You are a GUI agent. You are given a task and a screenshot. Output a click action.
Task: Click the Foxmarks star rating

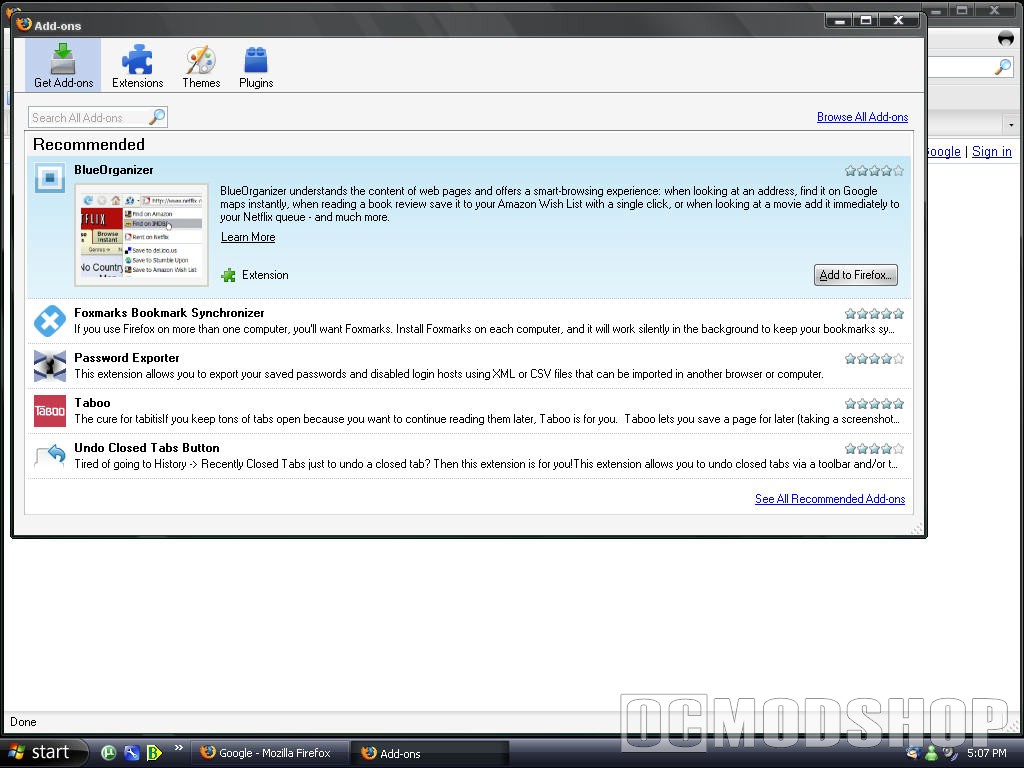coord(874,314)
